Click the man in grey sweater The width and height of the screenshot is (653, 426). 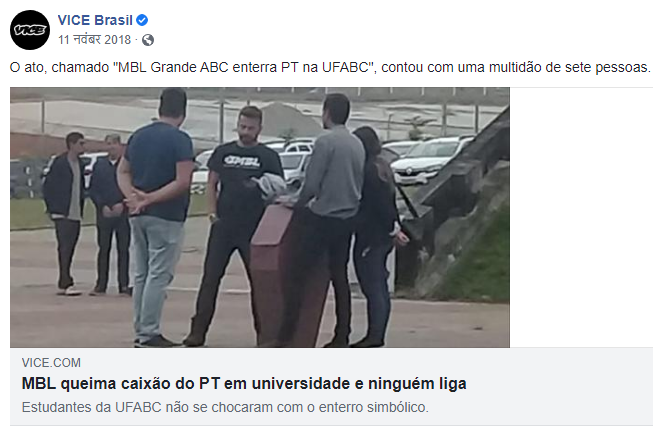331,217
